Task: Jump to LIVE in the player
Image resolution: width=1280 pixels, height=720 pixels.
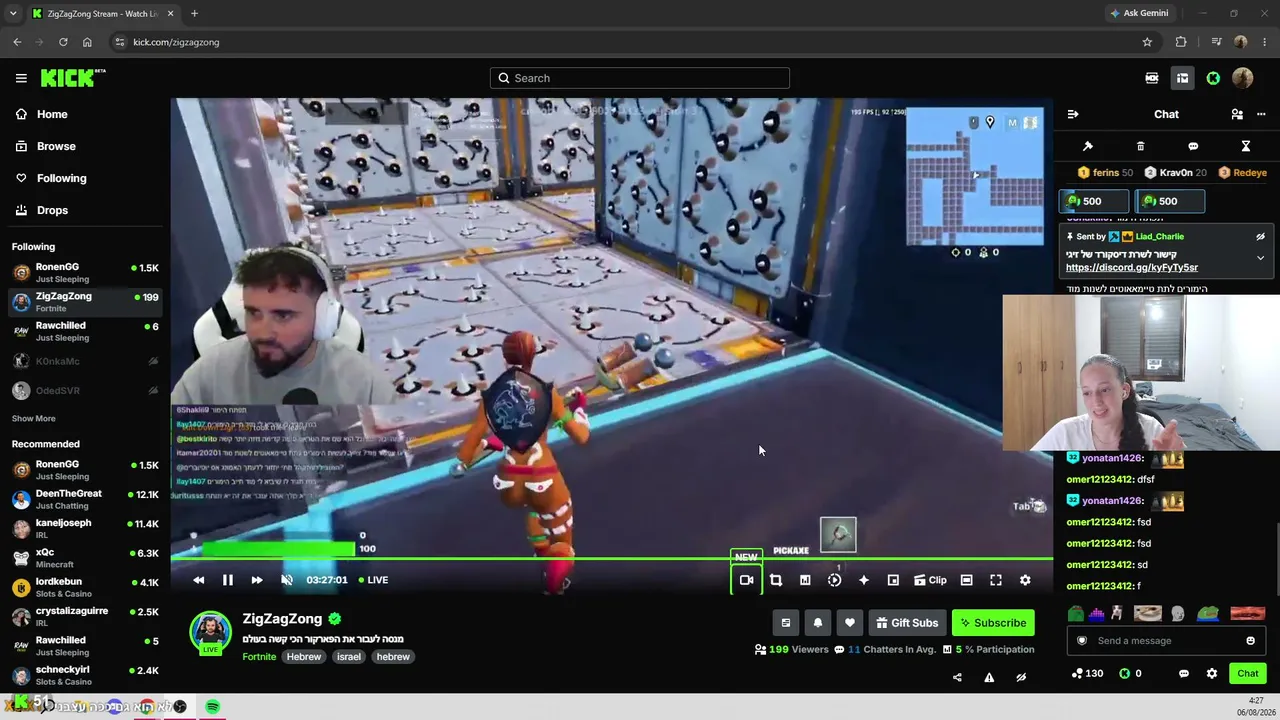Action: 374,580
